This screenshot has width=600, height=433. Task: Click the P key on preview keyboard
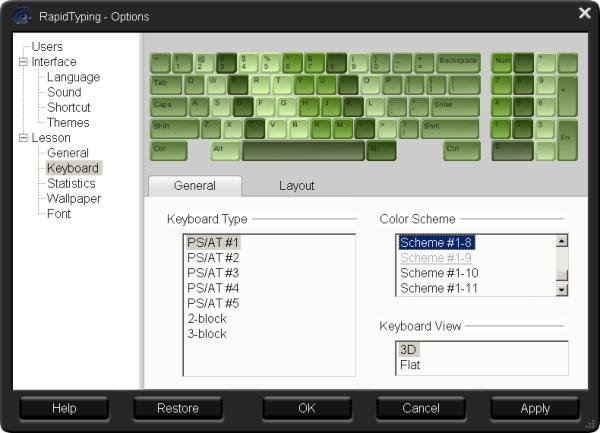tap(392, 85)
